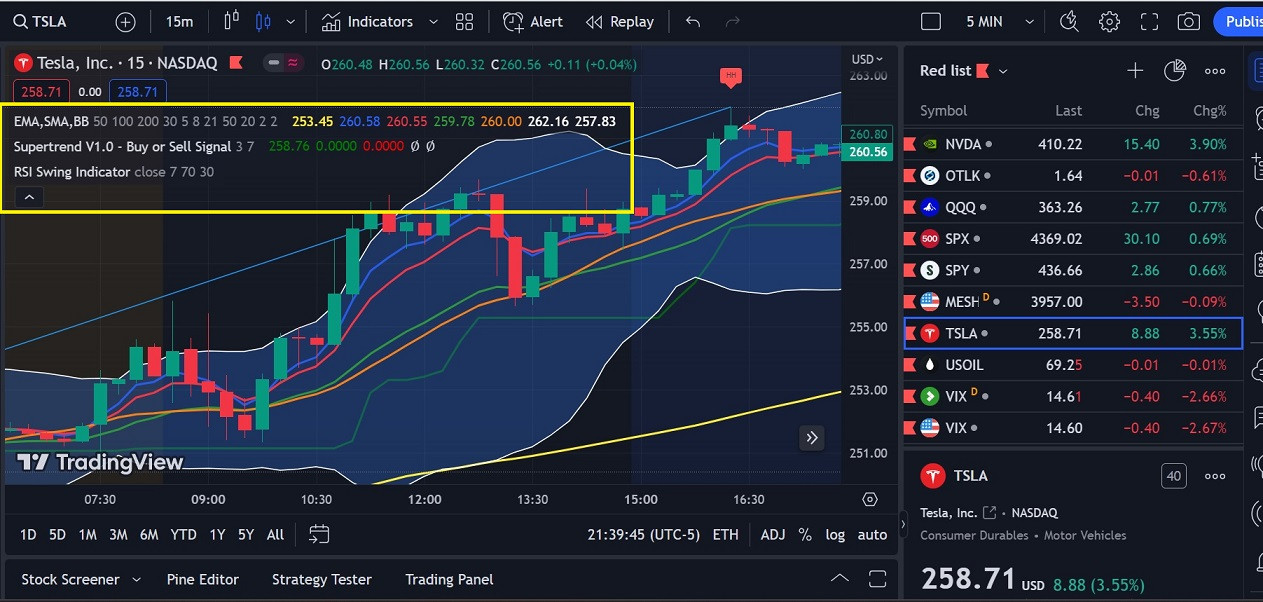Click the 258.71 red sell price button
Screen dimensions: 1263x602
[x=41, y=91]
